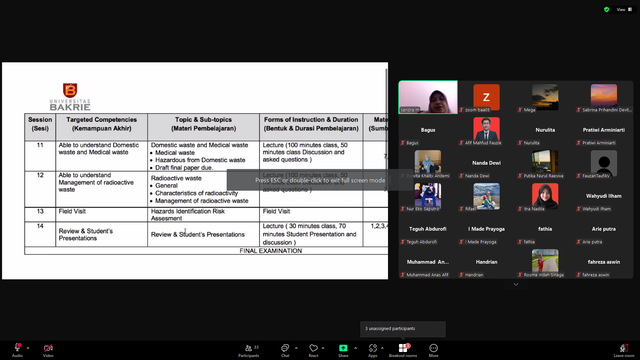This screenshot has width=640, height=360.
Task: Unmute the microphone with the Audio icon
Action: [17, 349]
